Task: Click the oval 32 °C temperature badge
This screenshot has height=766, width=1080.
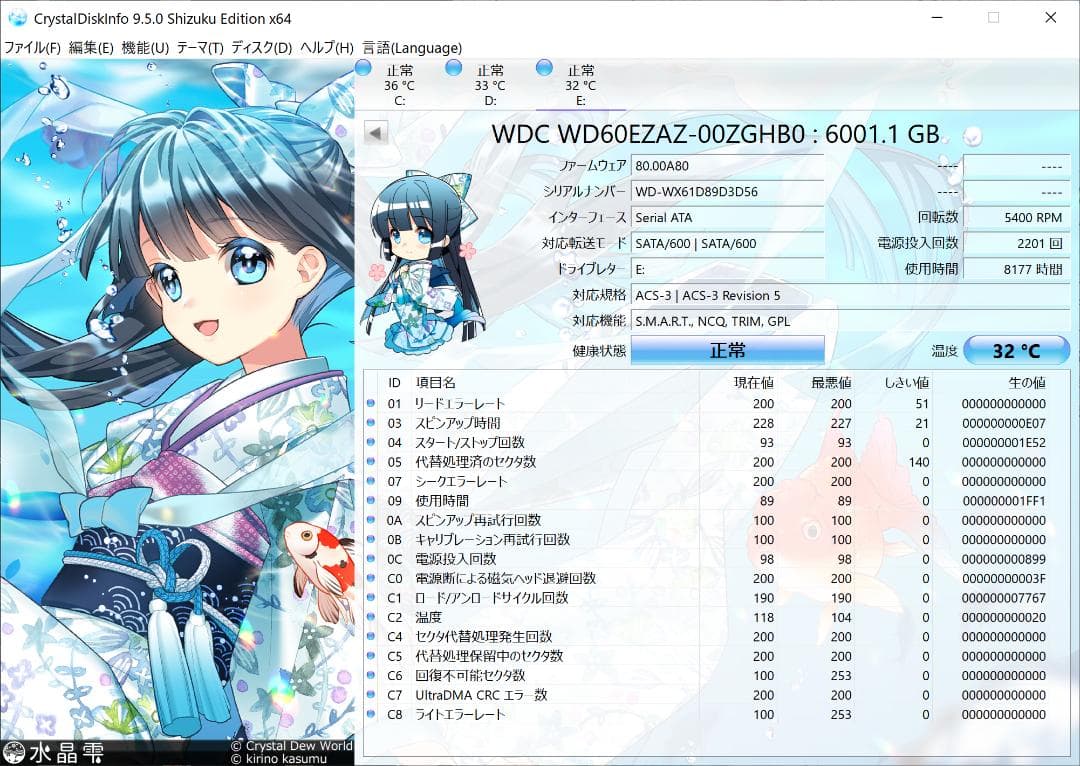Action: coord(1016,350)
